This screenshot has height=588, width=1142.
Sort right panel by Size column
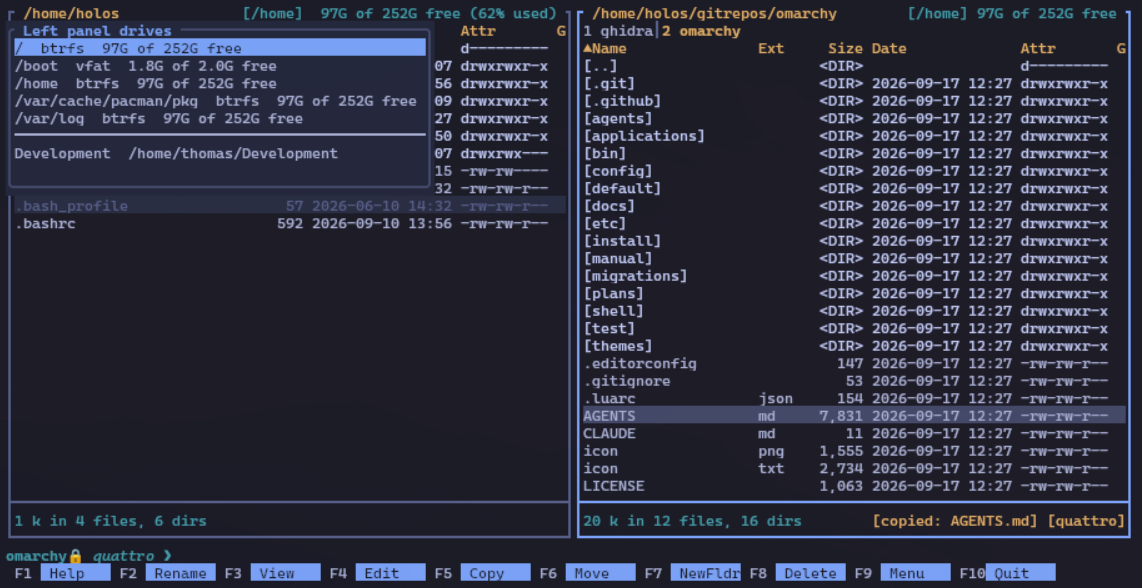(845, 49)
